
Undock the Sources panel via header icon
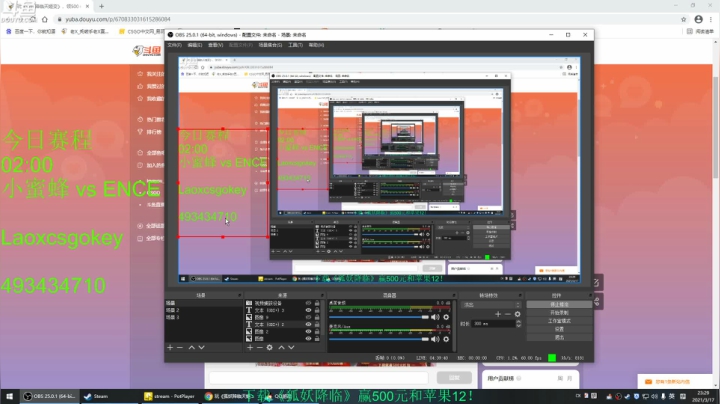click(322, 295)
